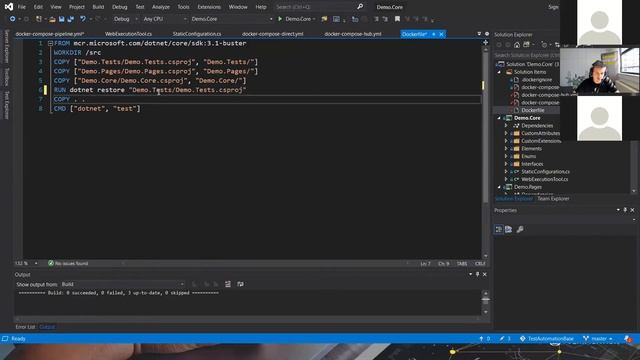Open the Debug configuration dropdown
The height and width of the screenshot is (360, 640).
125,19
